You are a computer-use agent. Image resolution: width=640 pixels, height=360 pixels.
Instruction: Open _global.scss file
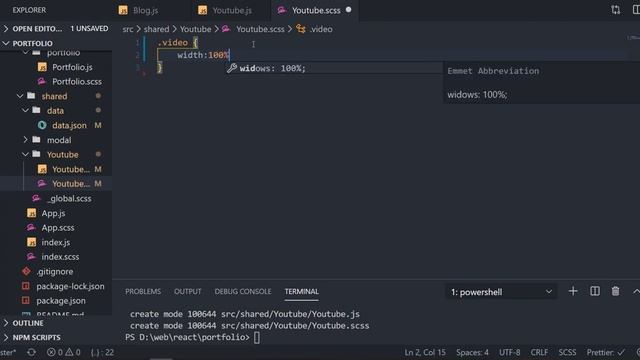point(69,198)
